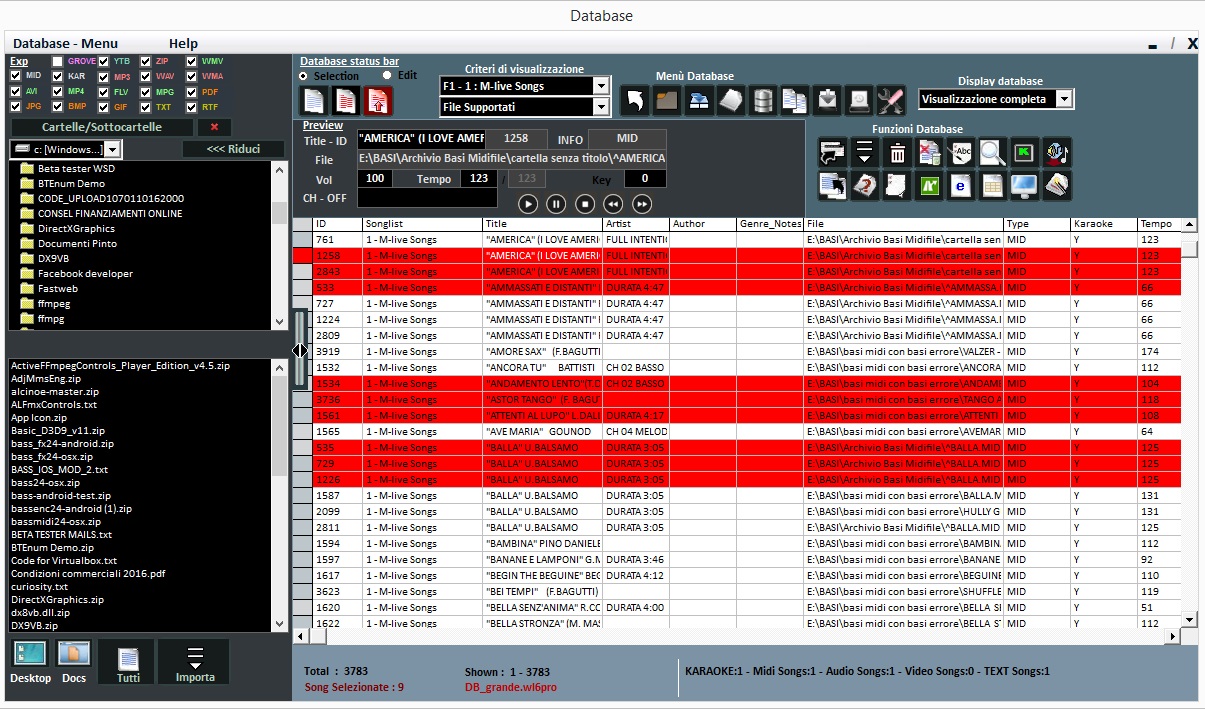This screenshot has width=1205, height=709.
Task: Click the song table's horizontal scrollbar
Action: [738, 636]
